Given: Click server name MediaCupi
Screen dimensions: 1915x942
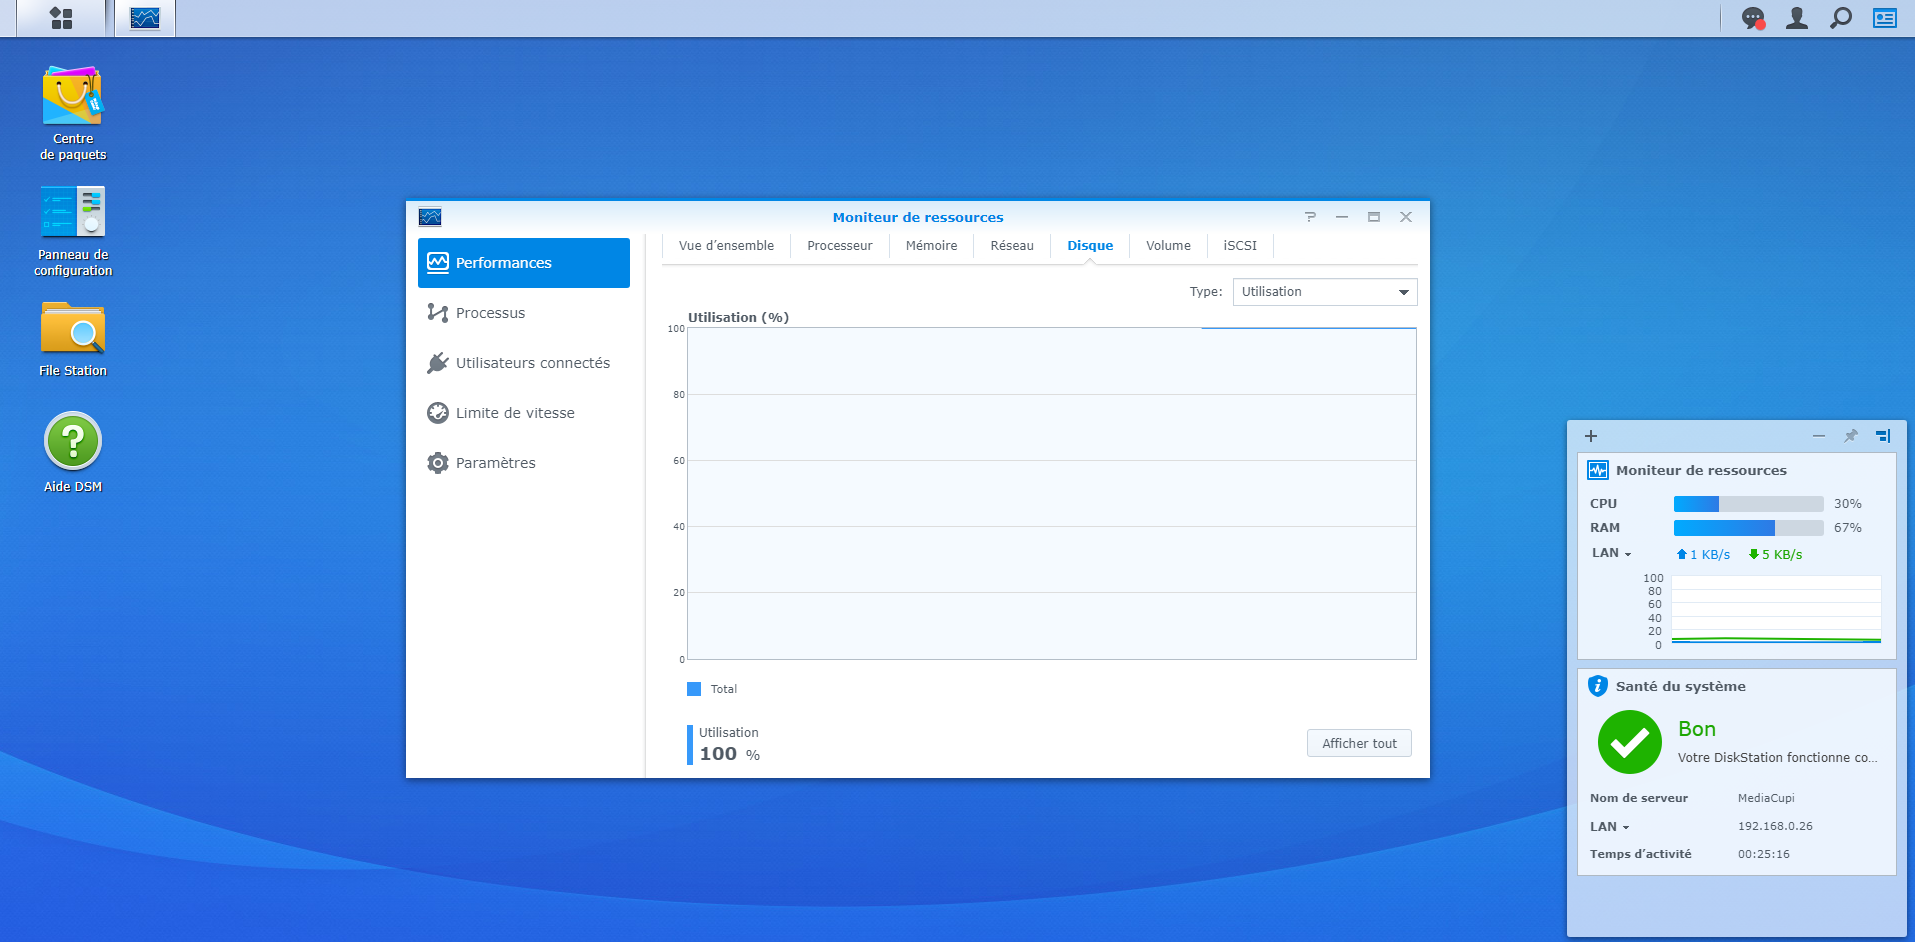Looking at the screenshot, I should (1766, 798).
